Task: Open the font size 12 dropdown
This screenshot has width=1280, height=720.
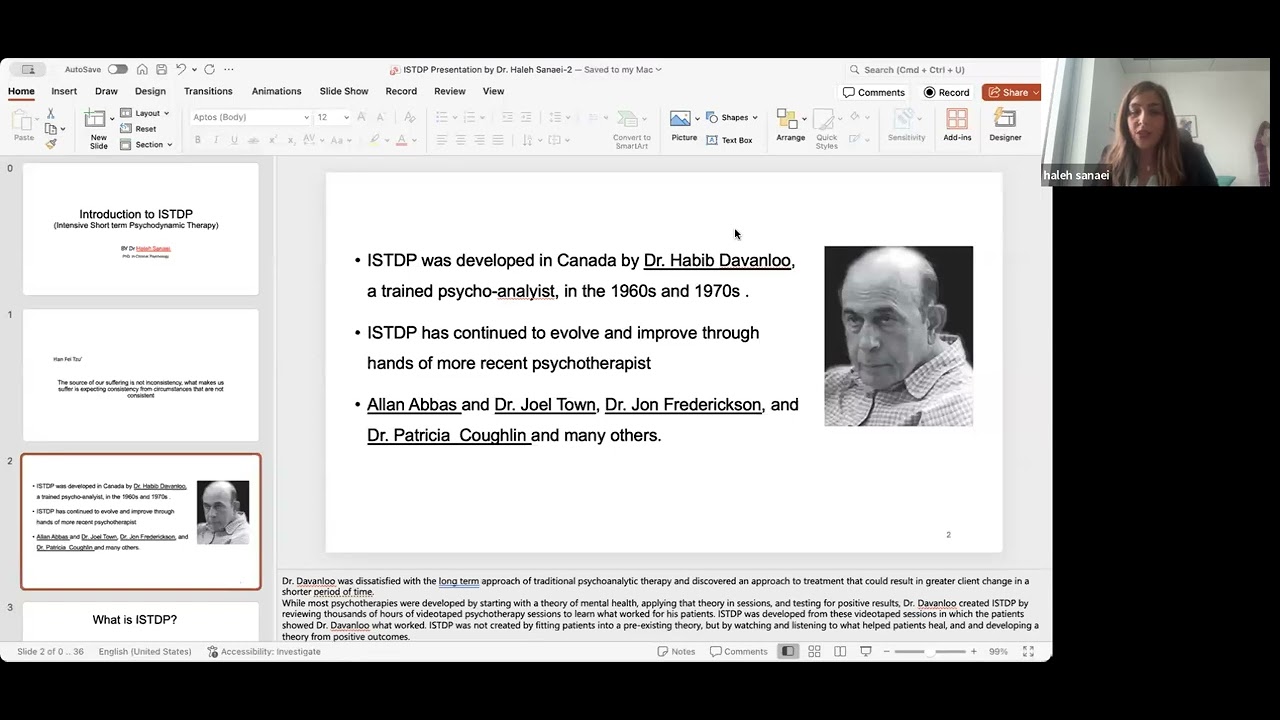Action: tap(346, 118)
